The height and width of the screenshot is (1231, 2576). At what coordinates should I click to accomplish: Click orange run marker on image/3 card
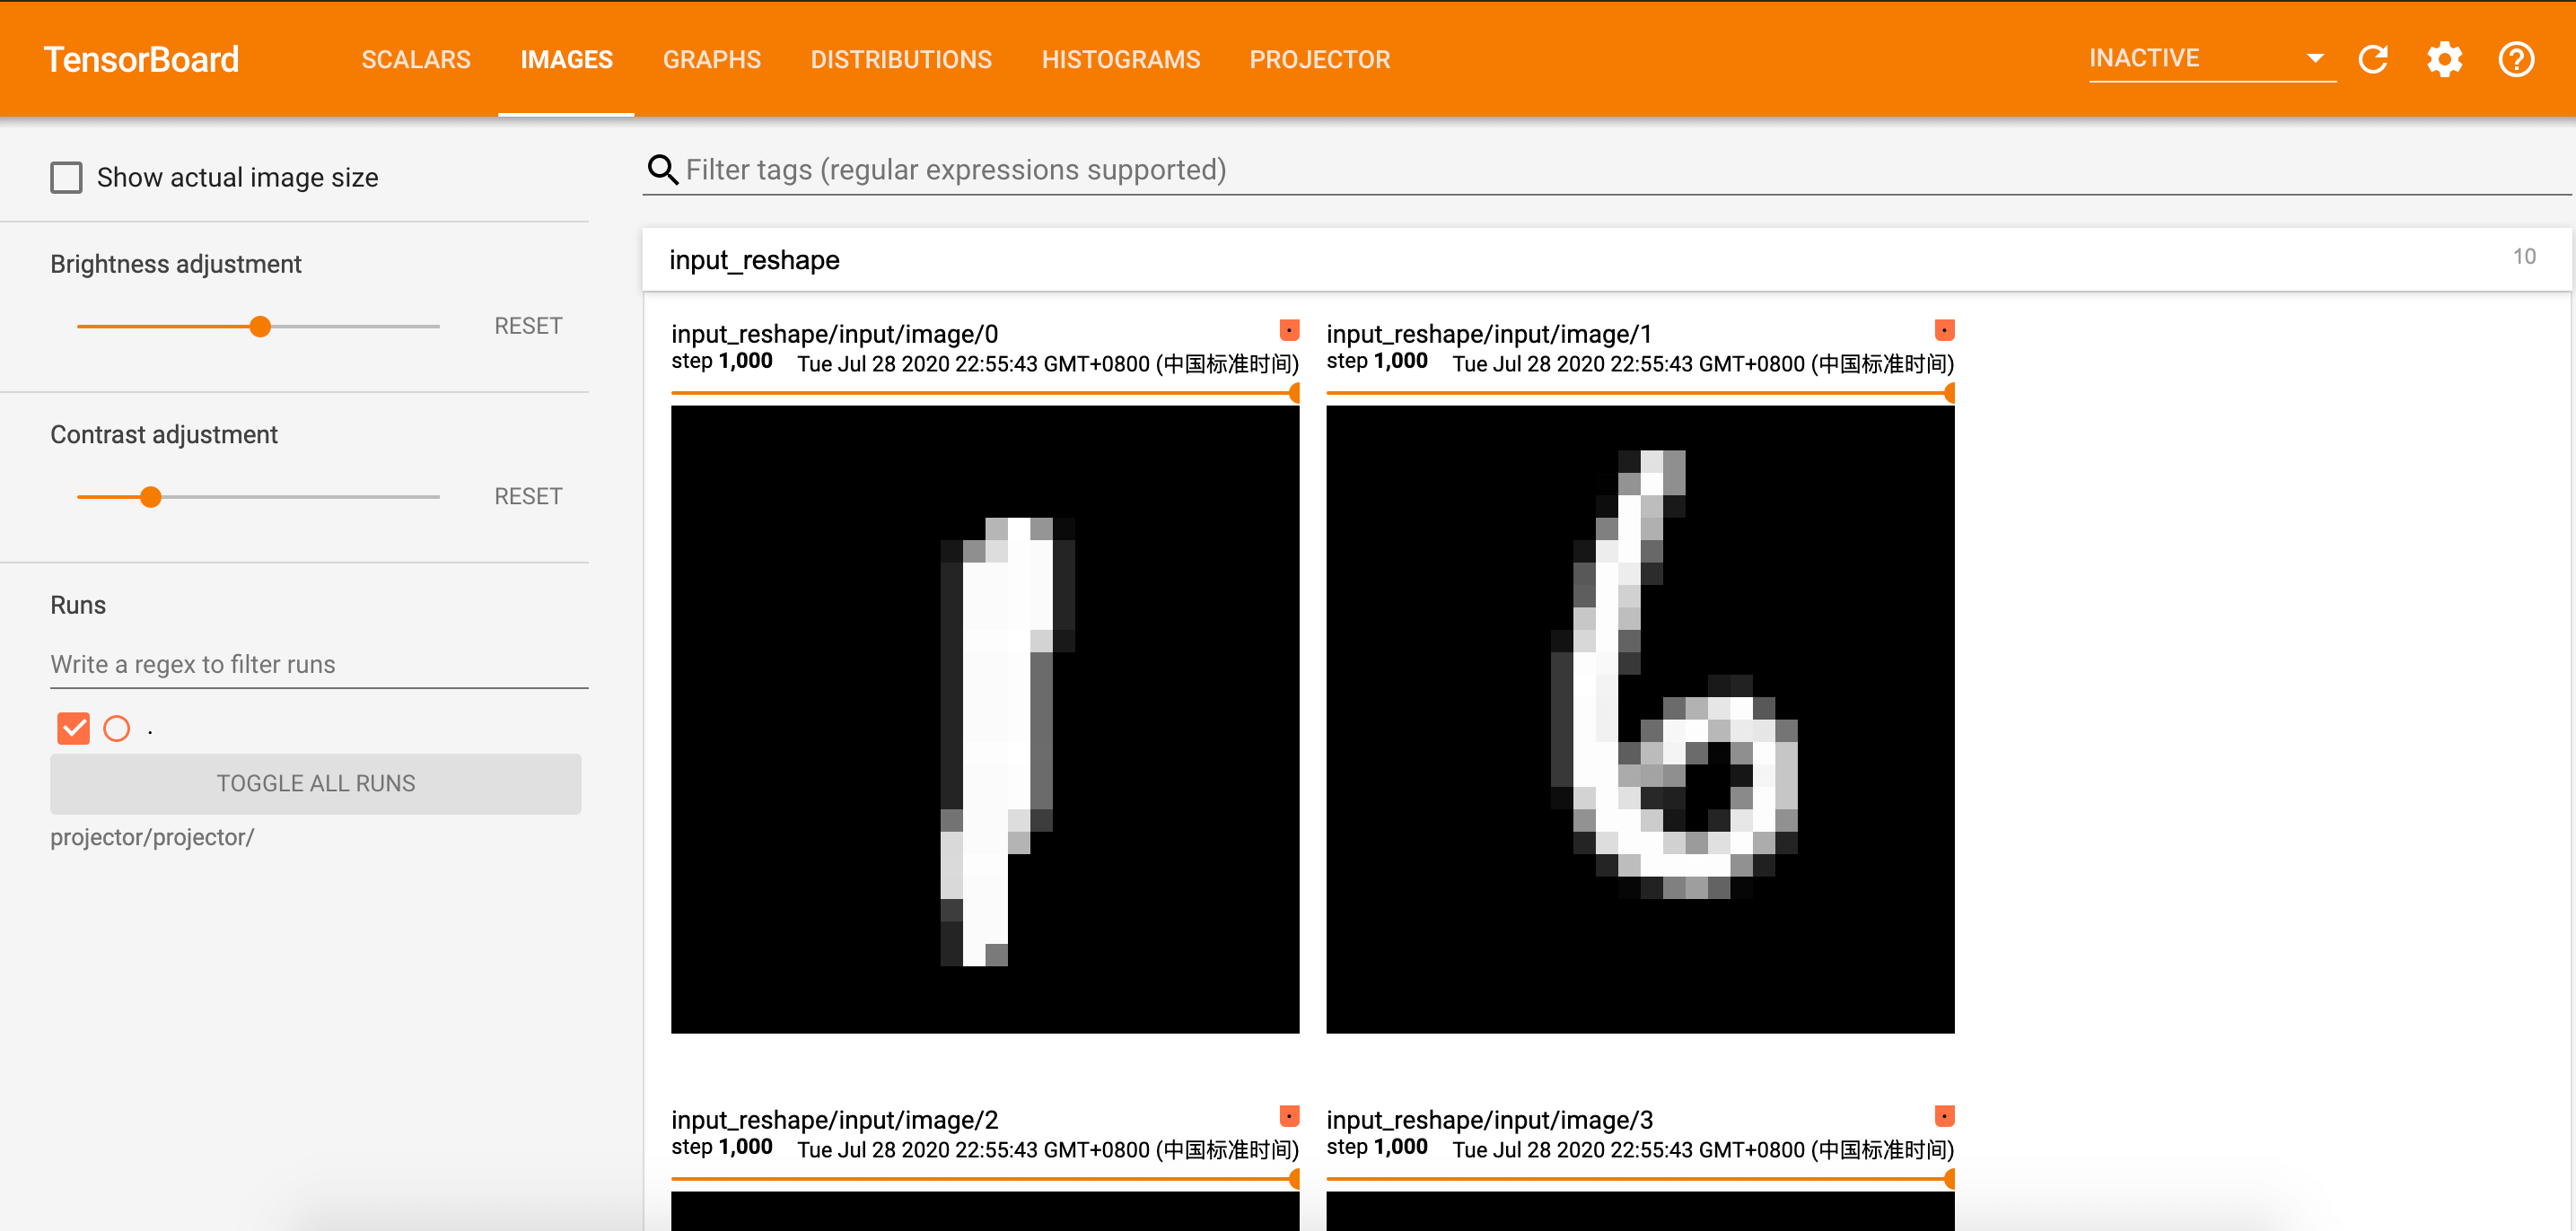coord(1944,1116)
